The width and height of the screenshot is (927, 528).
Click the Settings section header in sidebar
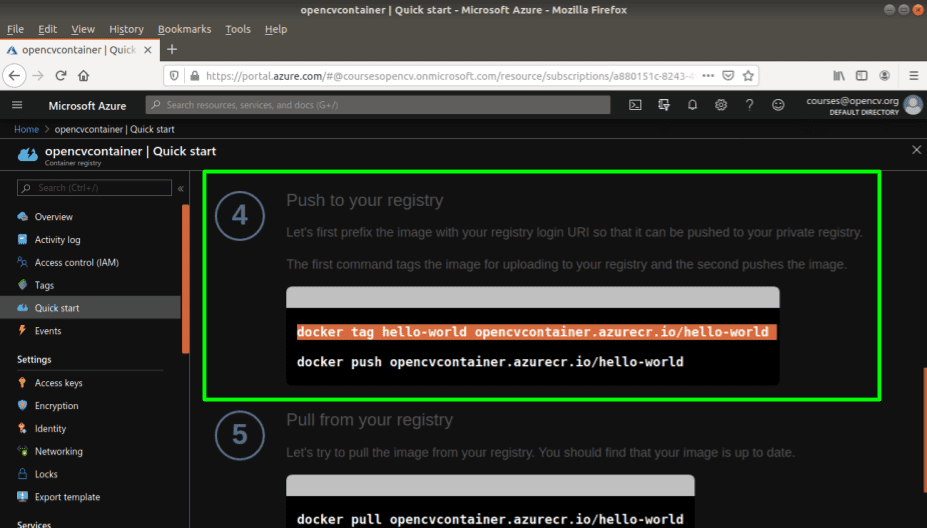pos(34,359)
